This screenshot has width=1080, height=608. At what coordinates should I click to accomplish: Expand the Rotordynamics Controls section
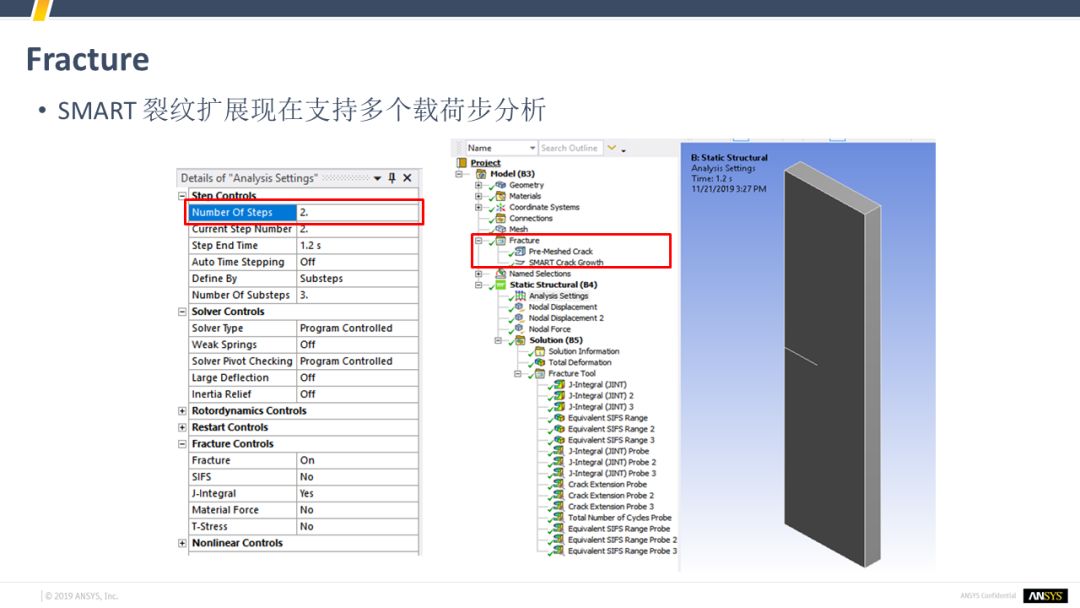[182, 411]
